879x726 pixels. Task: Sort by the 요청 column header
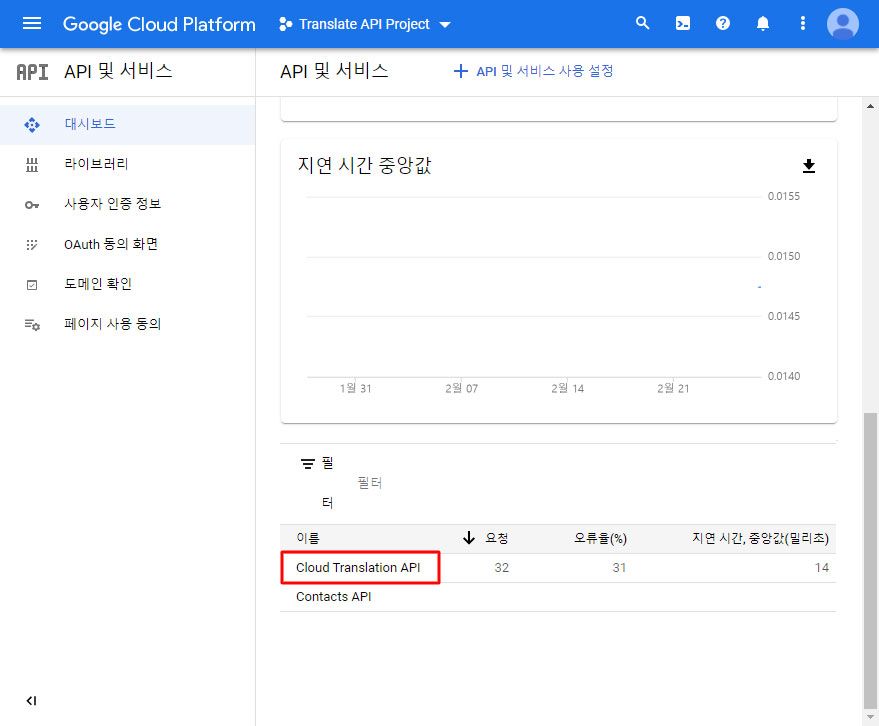(497, 538)
